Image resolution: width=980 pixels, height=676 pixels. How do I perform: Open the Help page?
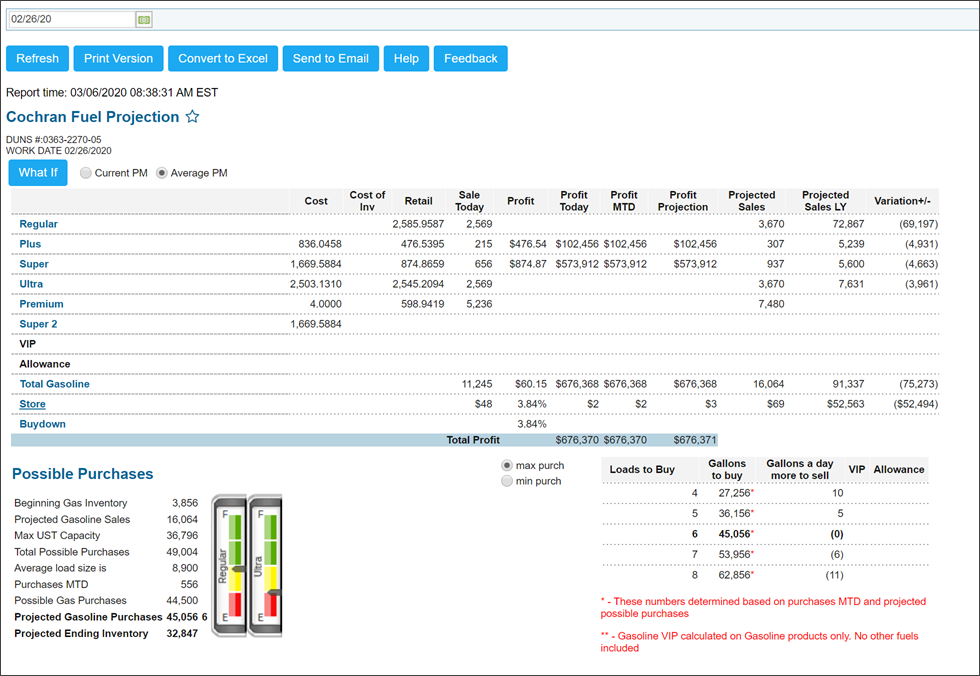406,59
